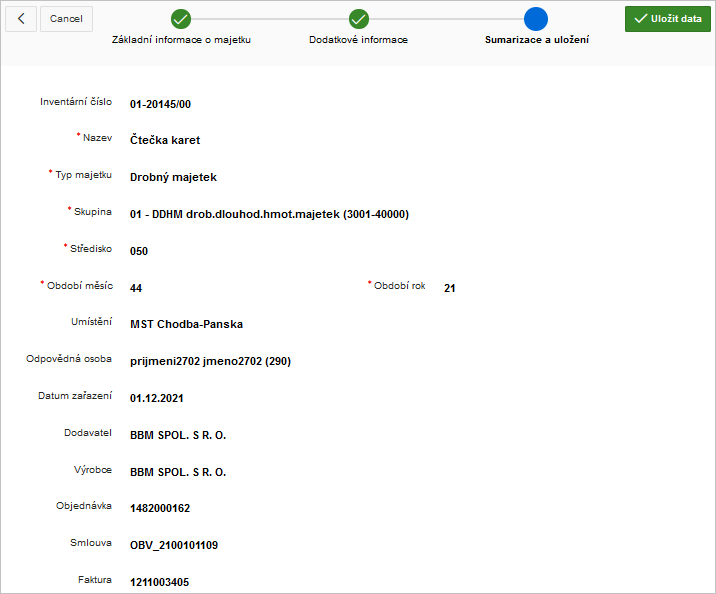The width and height of the screenshot is (716, 594).
Task: Click inventory number value 01-20145/00
Action: click(160, 104)
